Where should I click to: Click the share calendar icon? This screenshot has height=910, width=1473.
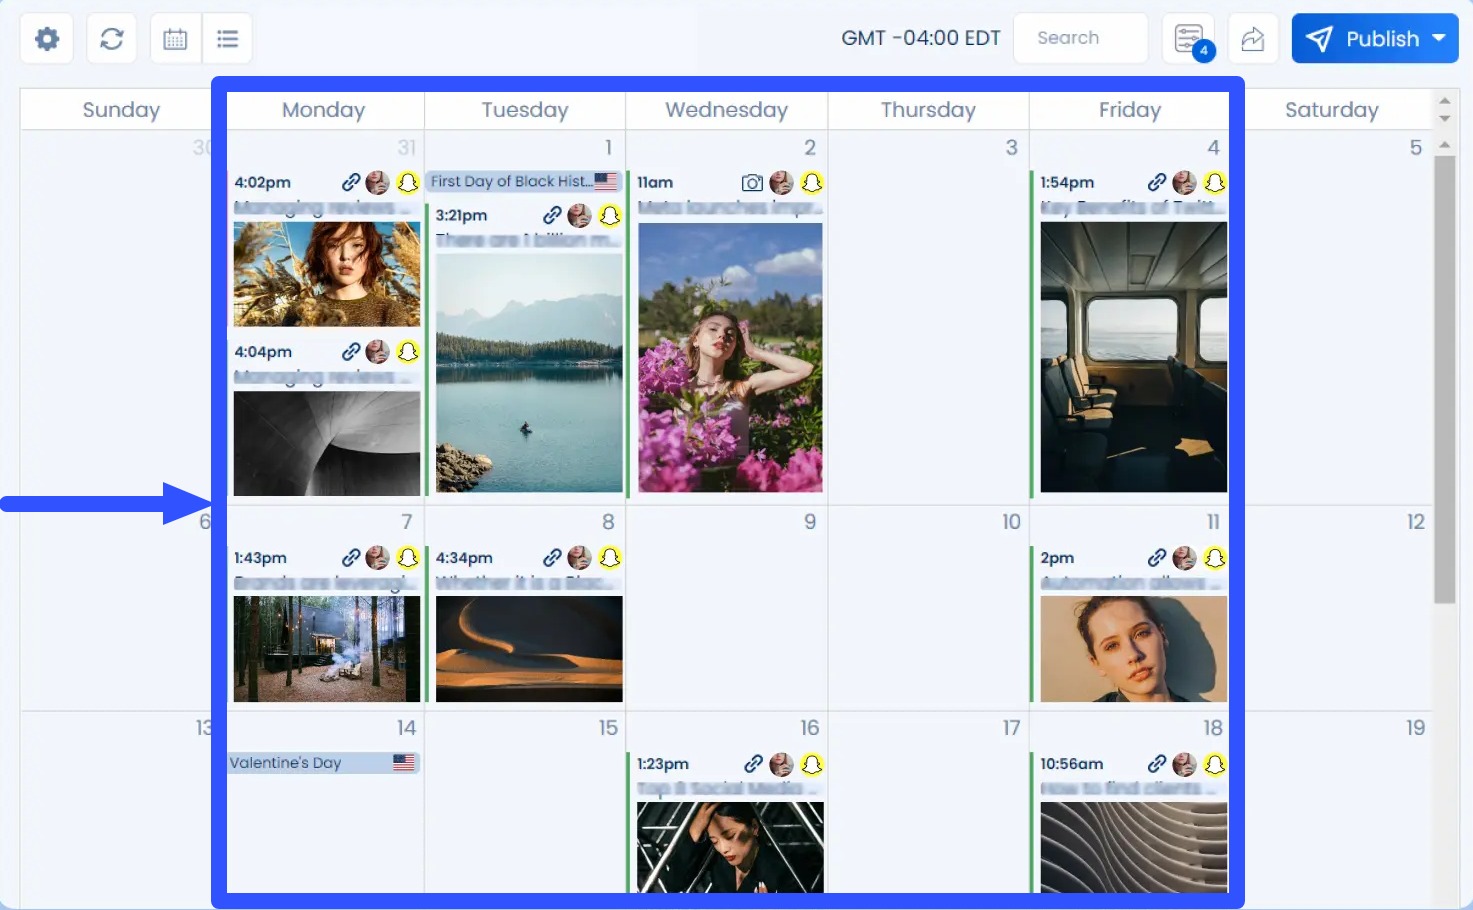click(1252, 39)
